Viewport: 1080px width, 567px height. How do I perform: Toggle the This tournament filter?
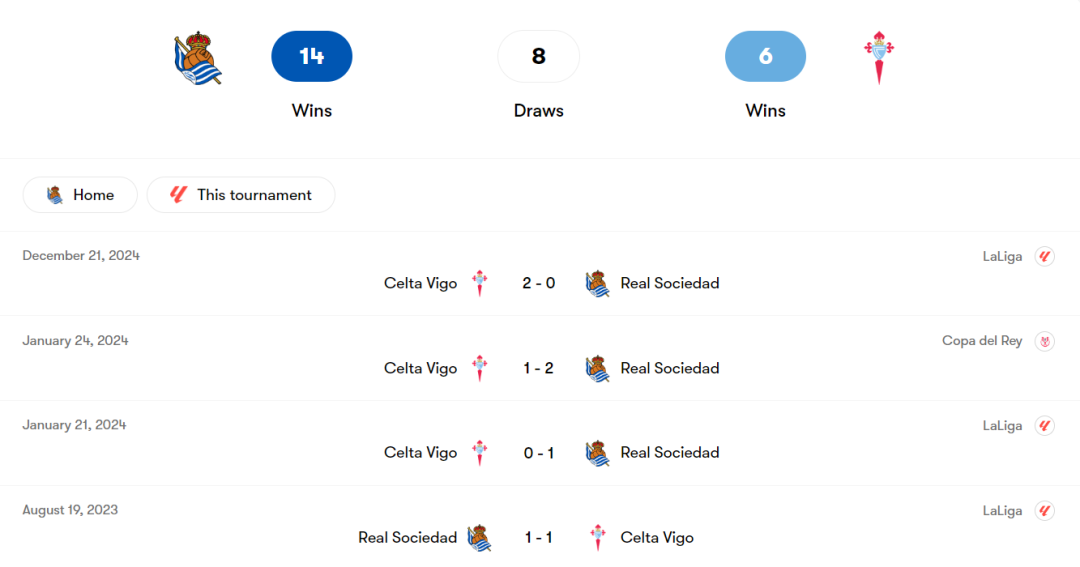point(241,195)
